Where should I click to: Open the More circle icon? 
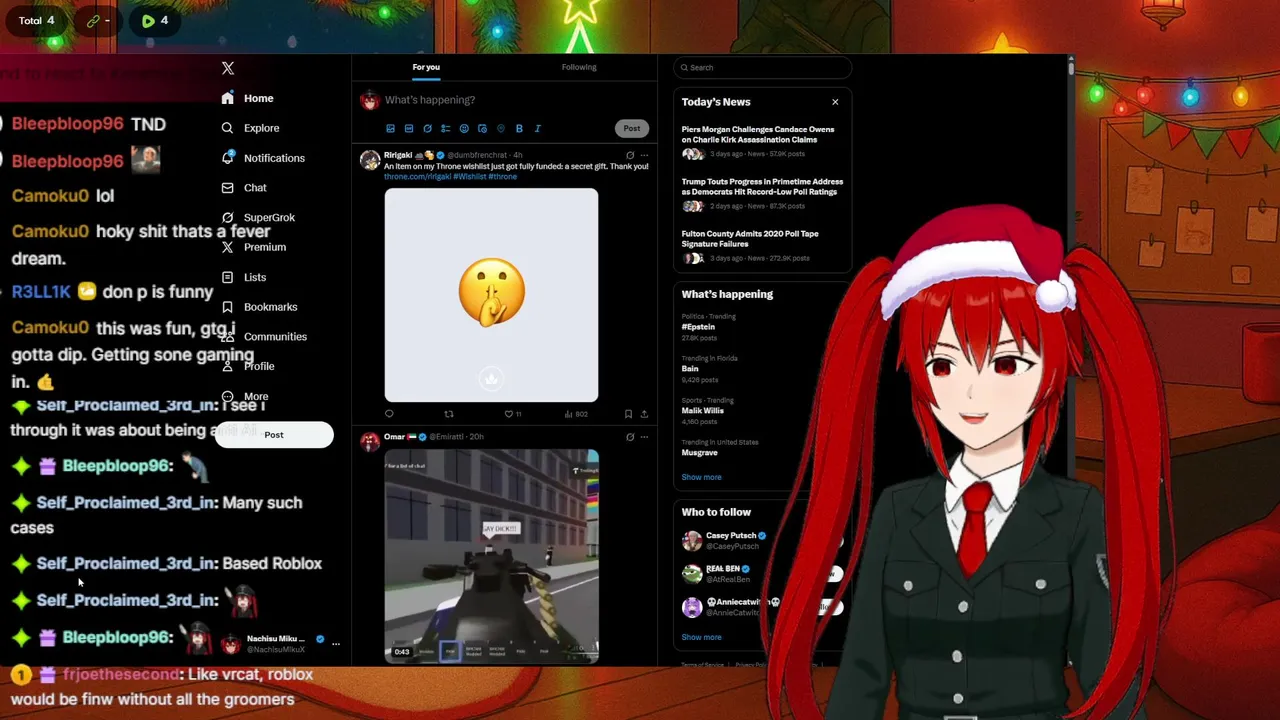coord(227,396)
